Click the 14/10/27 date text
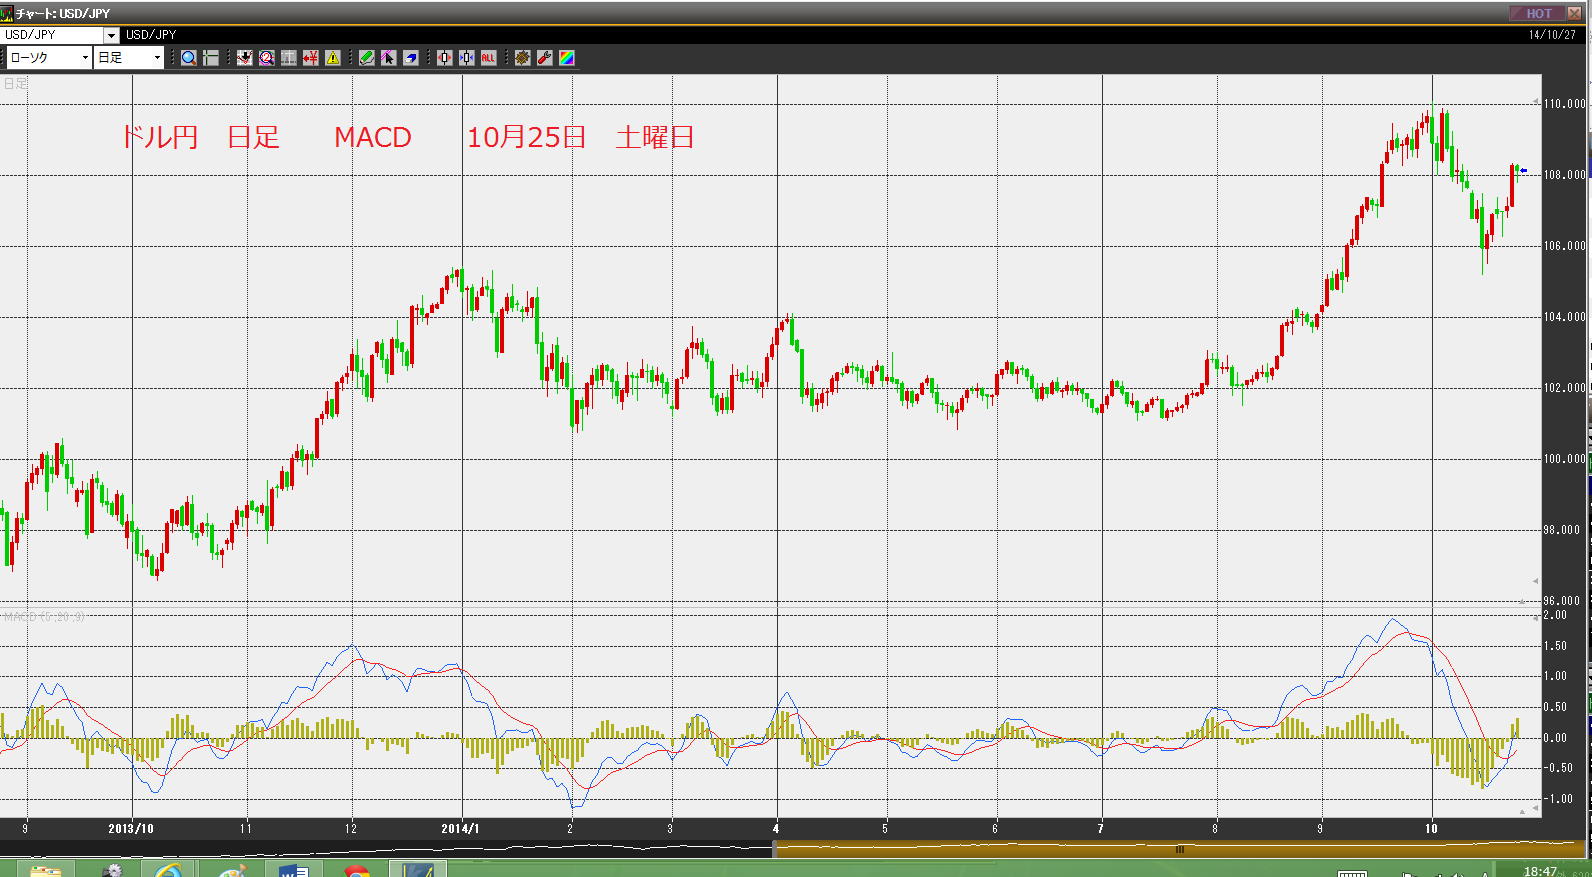The height and width of the screenshot is (877, 1592). point(1552,35)
